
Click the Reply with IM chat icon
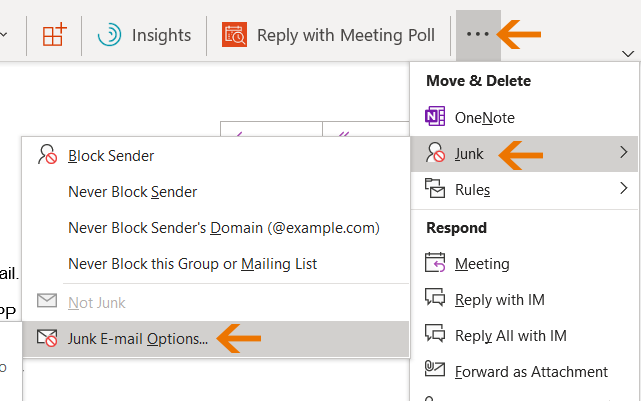click(436, 299)
